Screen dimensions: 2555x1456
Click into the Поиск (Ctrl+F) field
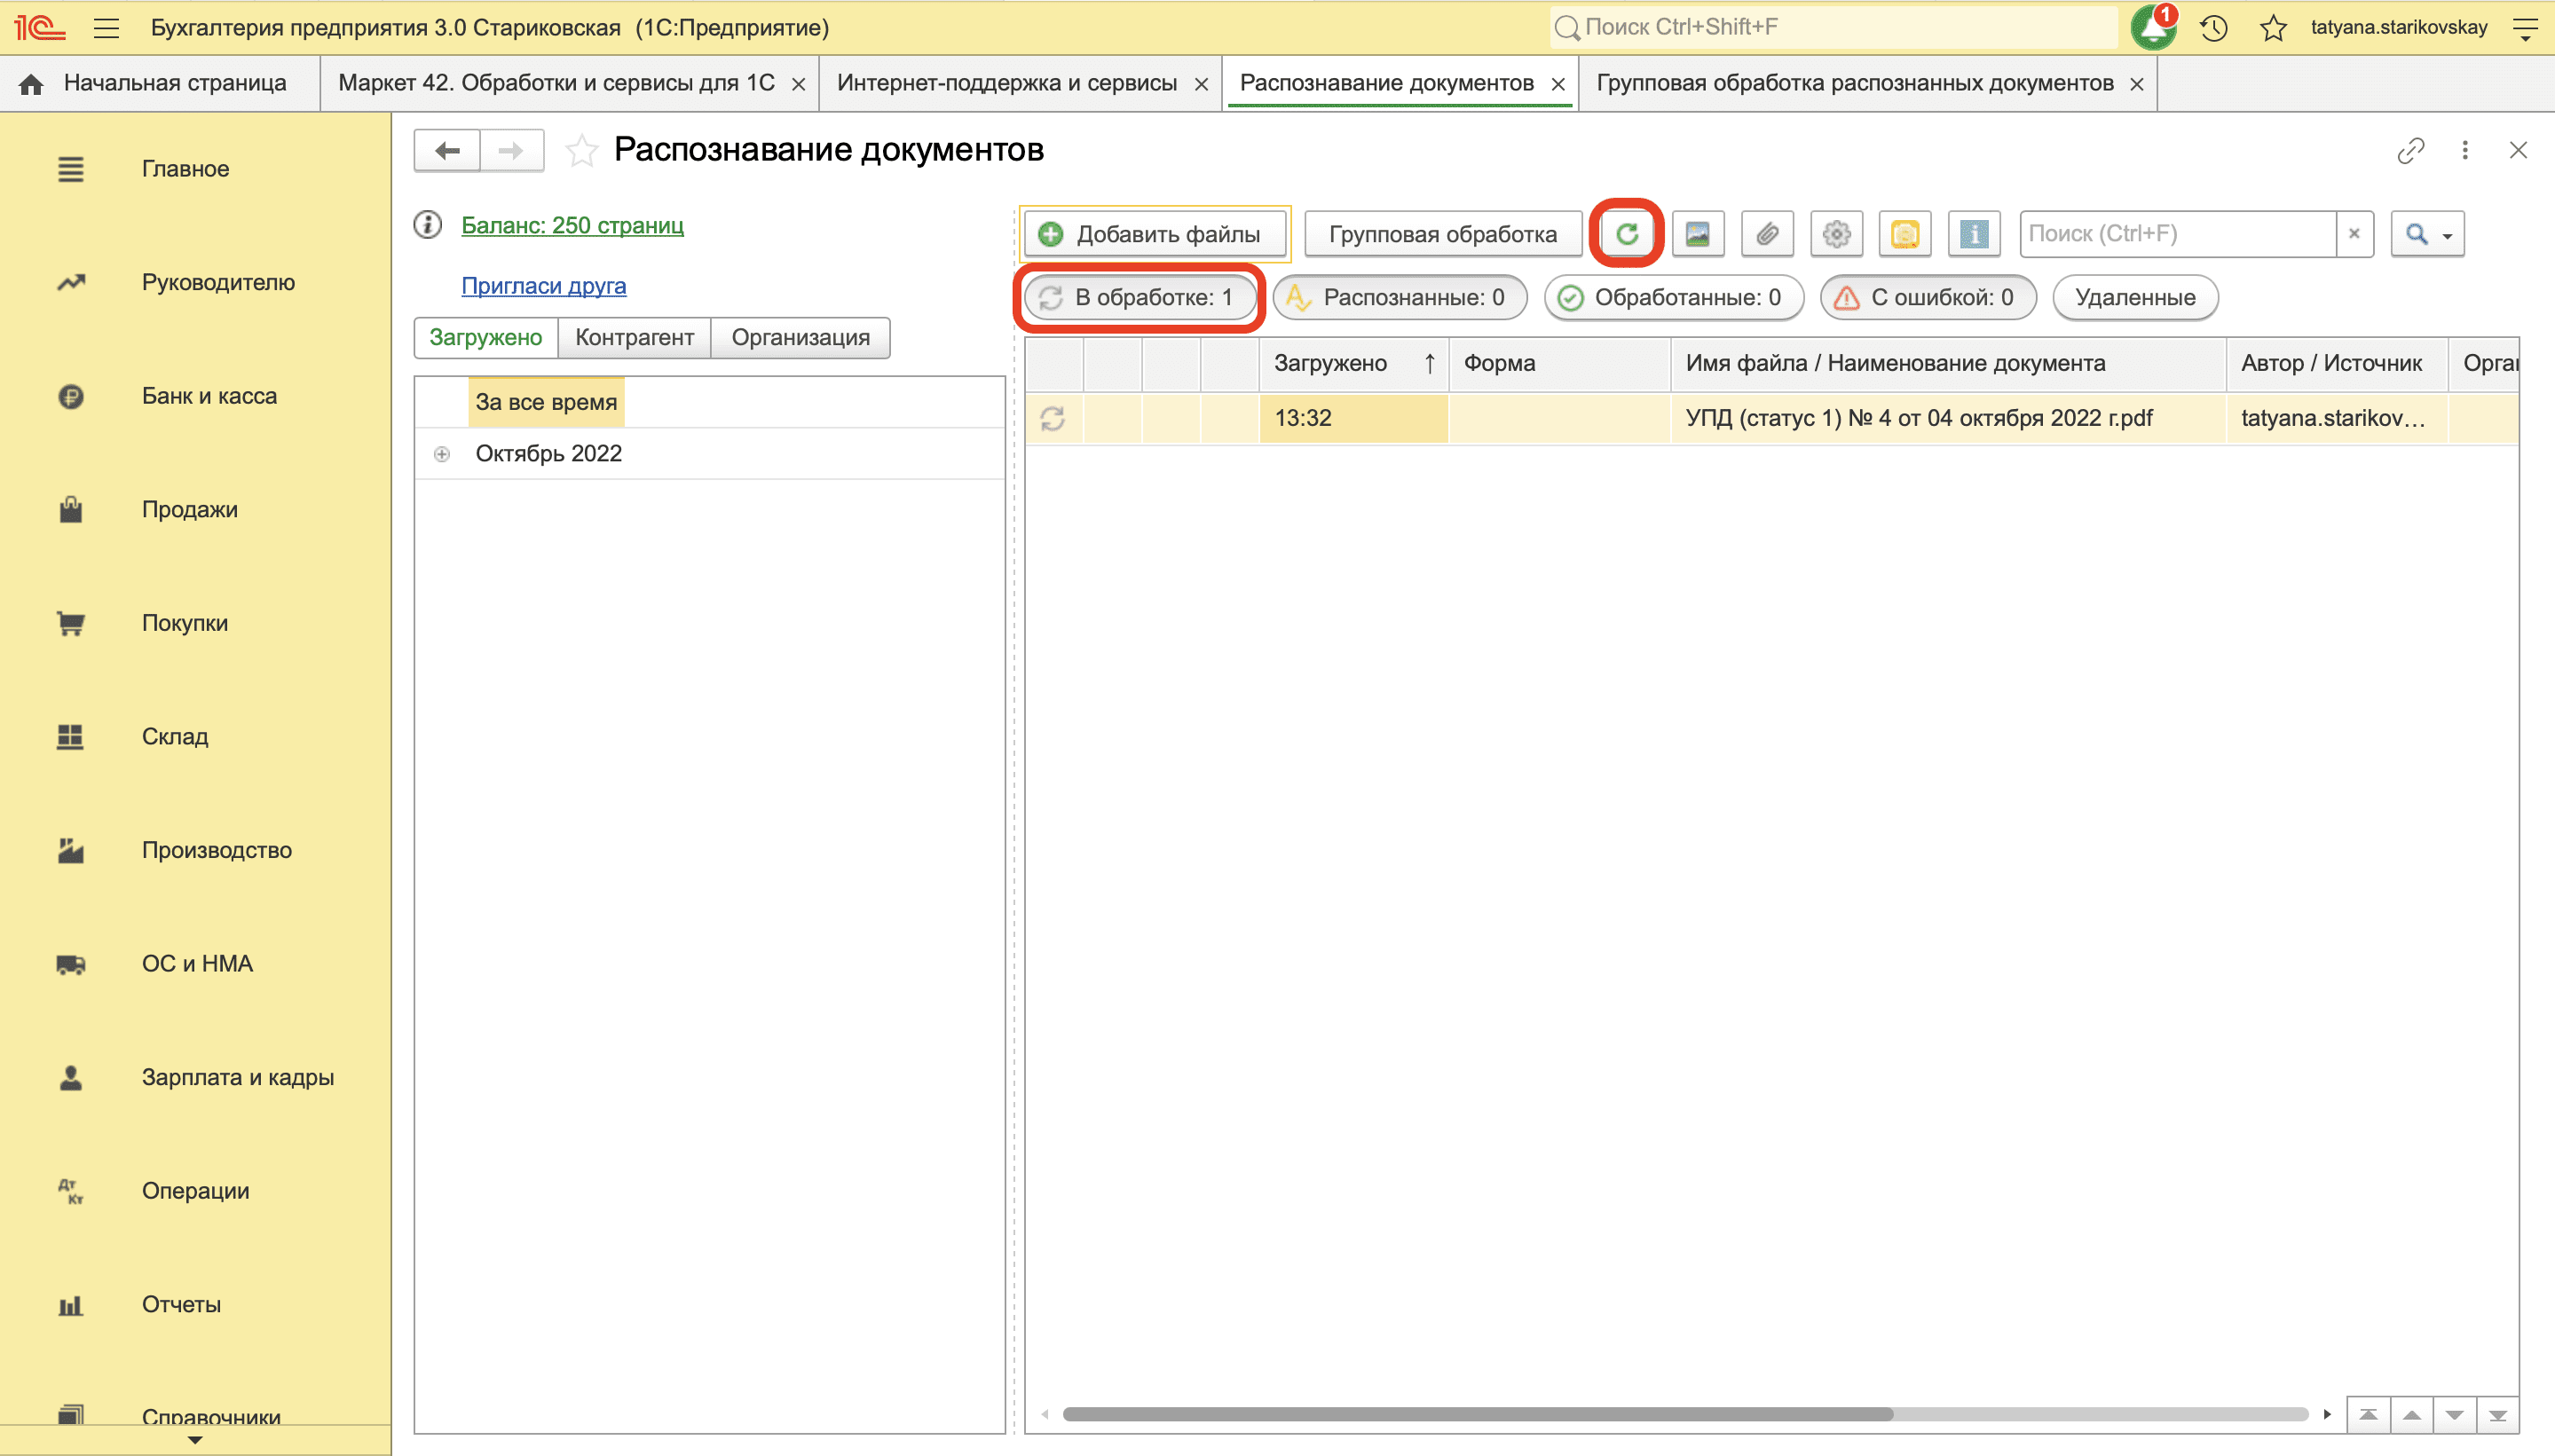pos(2178,234)
